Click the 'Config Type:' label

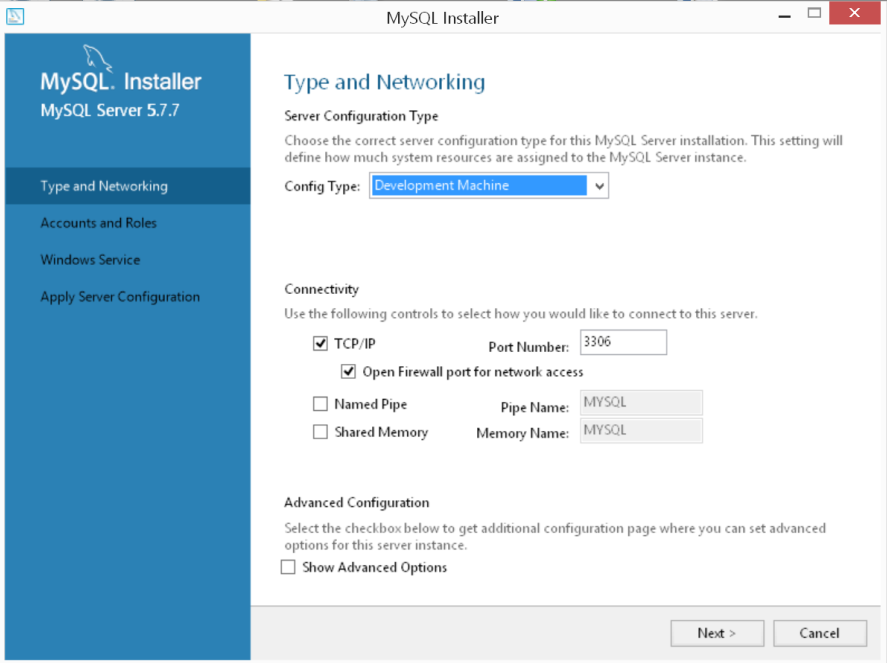pyautogui.click(x=322, y=186)
